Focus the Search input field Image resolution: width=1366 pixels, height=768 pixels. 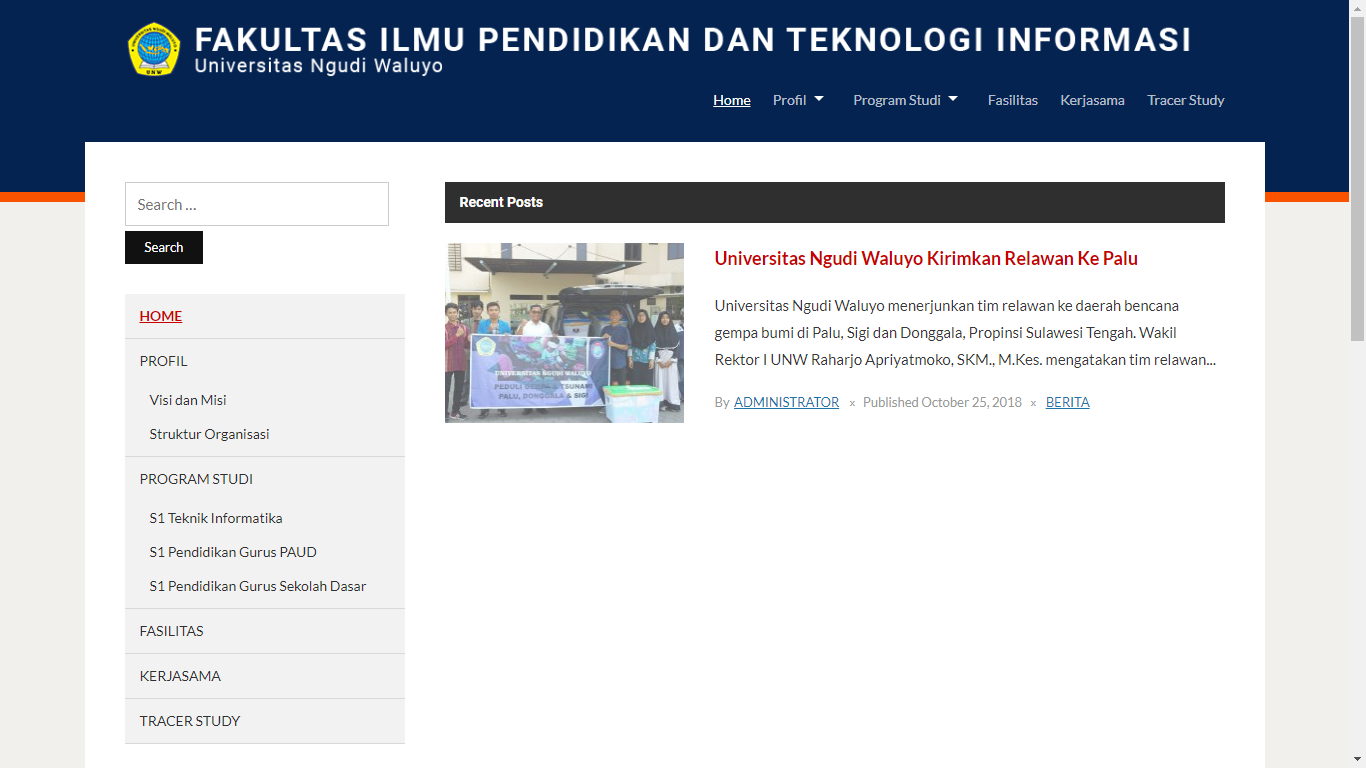point(257,204)
